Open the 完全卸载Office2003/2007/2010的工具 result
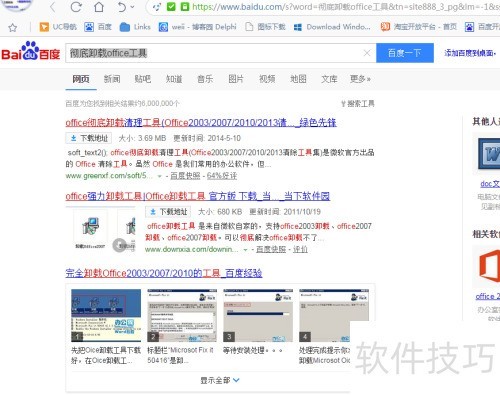 point(164,273)
